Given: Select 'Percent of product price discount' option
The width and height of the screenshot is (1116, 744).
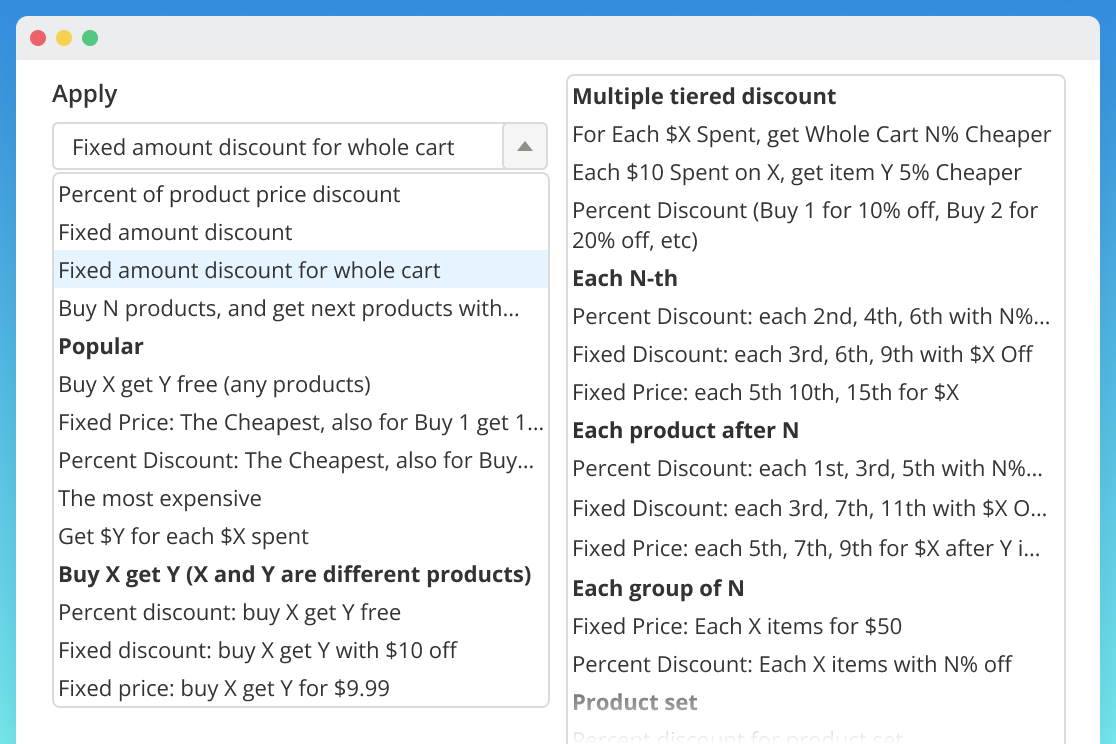Looking at the screenshot, I should 229,195.
